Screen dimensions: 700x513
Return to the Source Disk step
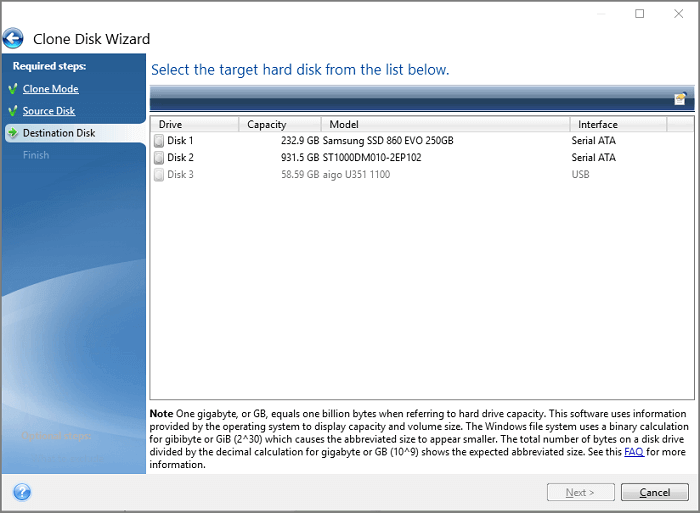click(49, 111)
